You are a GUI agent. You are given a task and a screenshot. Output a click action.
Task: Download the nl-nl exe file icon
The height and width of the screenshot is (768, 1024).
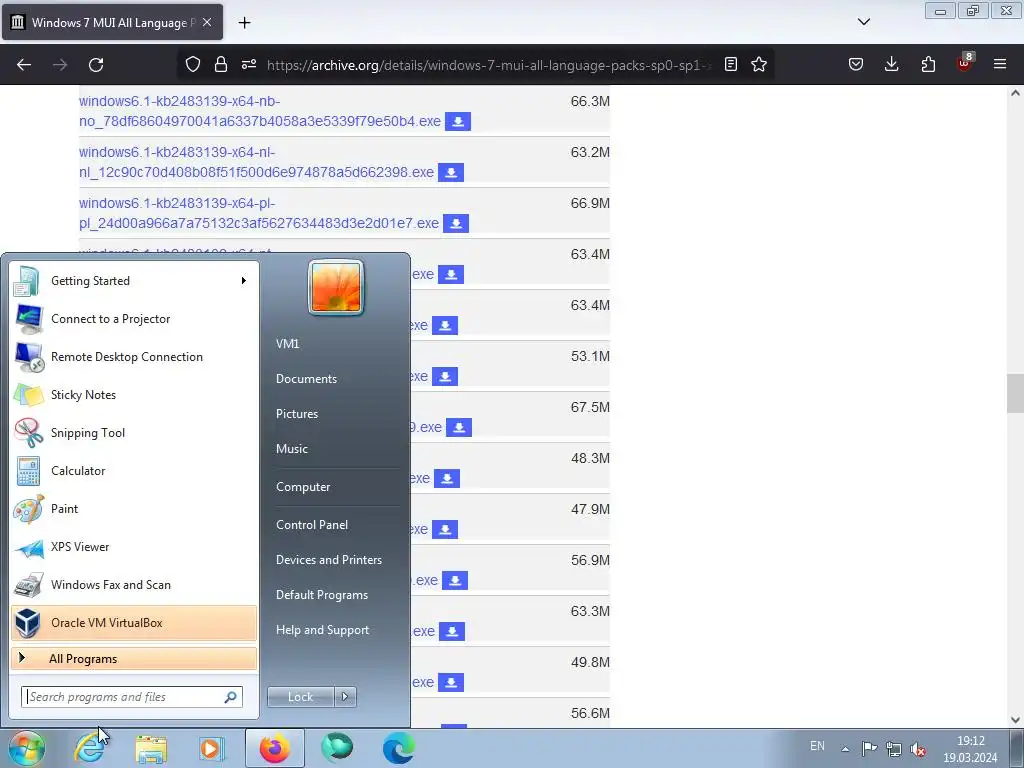(451, 172)
